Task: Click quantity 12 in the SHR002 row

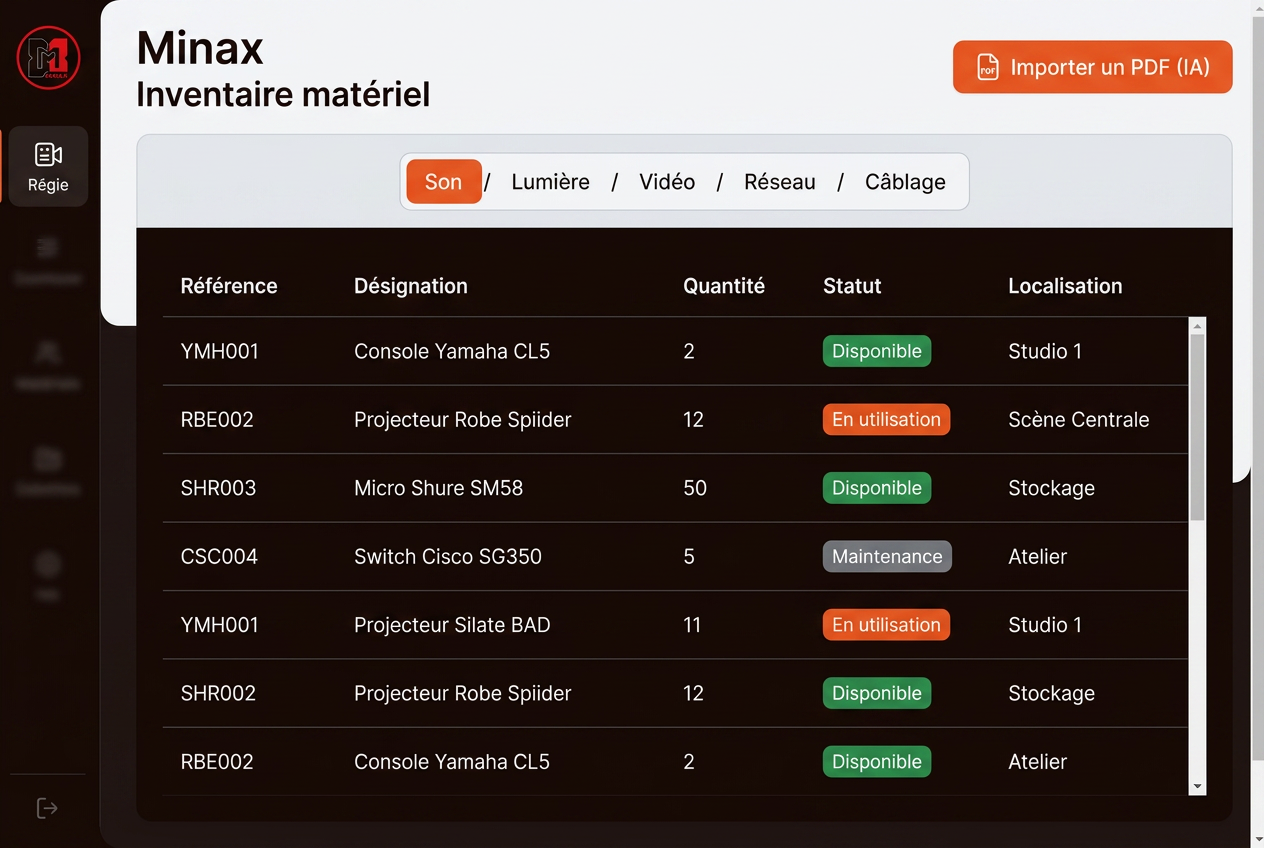Action: point(694,693)
